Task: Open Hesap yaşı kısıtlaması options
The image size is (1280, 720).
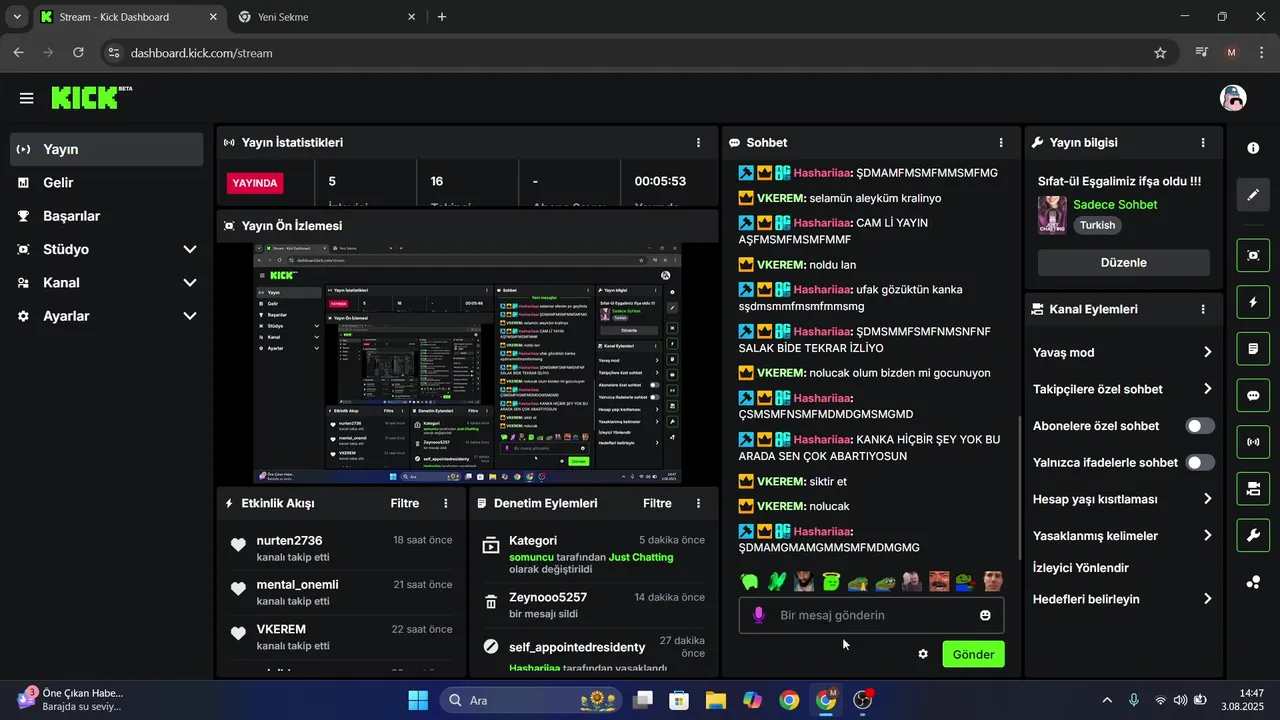Action: tap(1124, 499)
